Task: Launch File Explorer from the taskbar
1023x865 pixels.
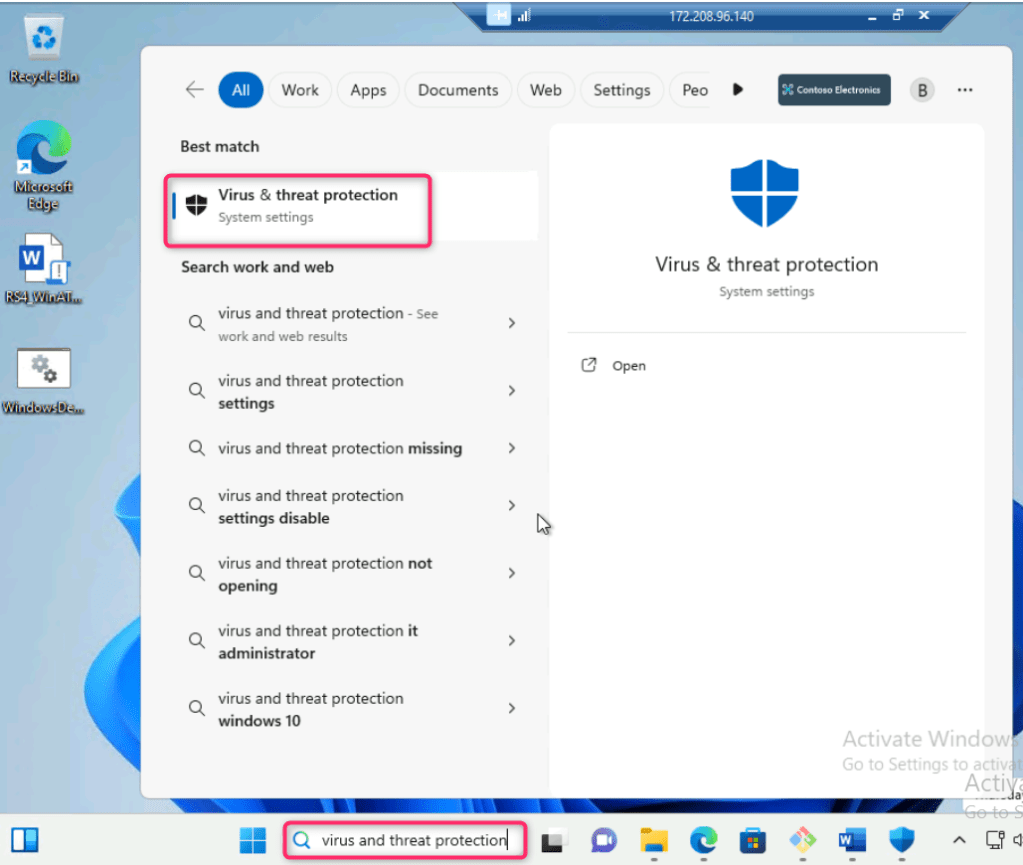Action: point(653,840)
